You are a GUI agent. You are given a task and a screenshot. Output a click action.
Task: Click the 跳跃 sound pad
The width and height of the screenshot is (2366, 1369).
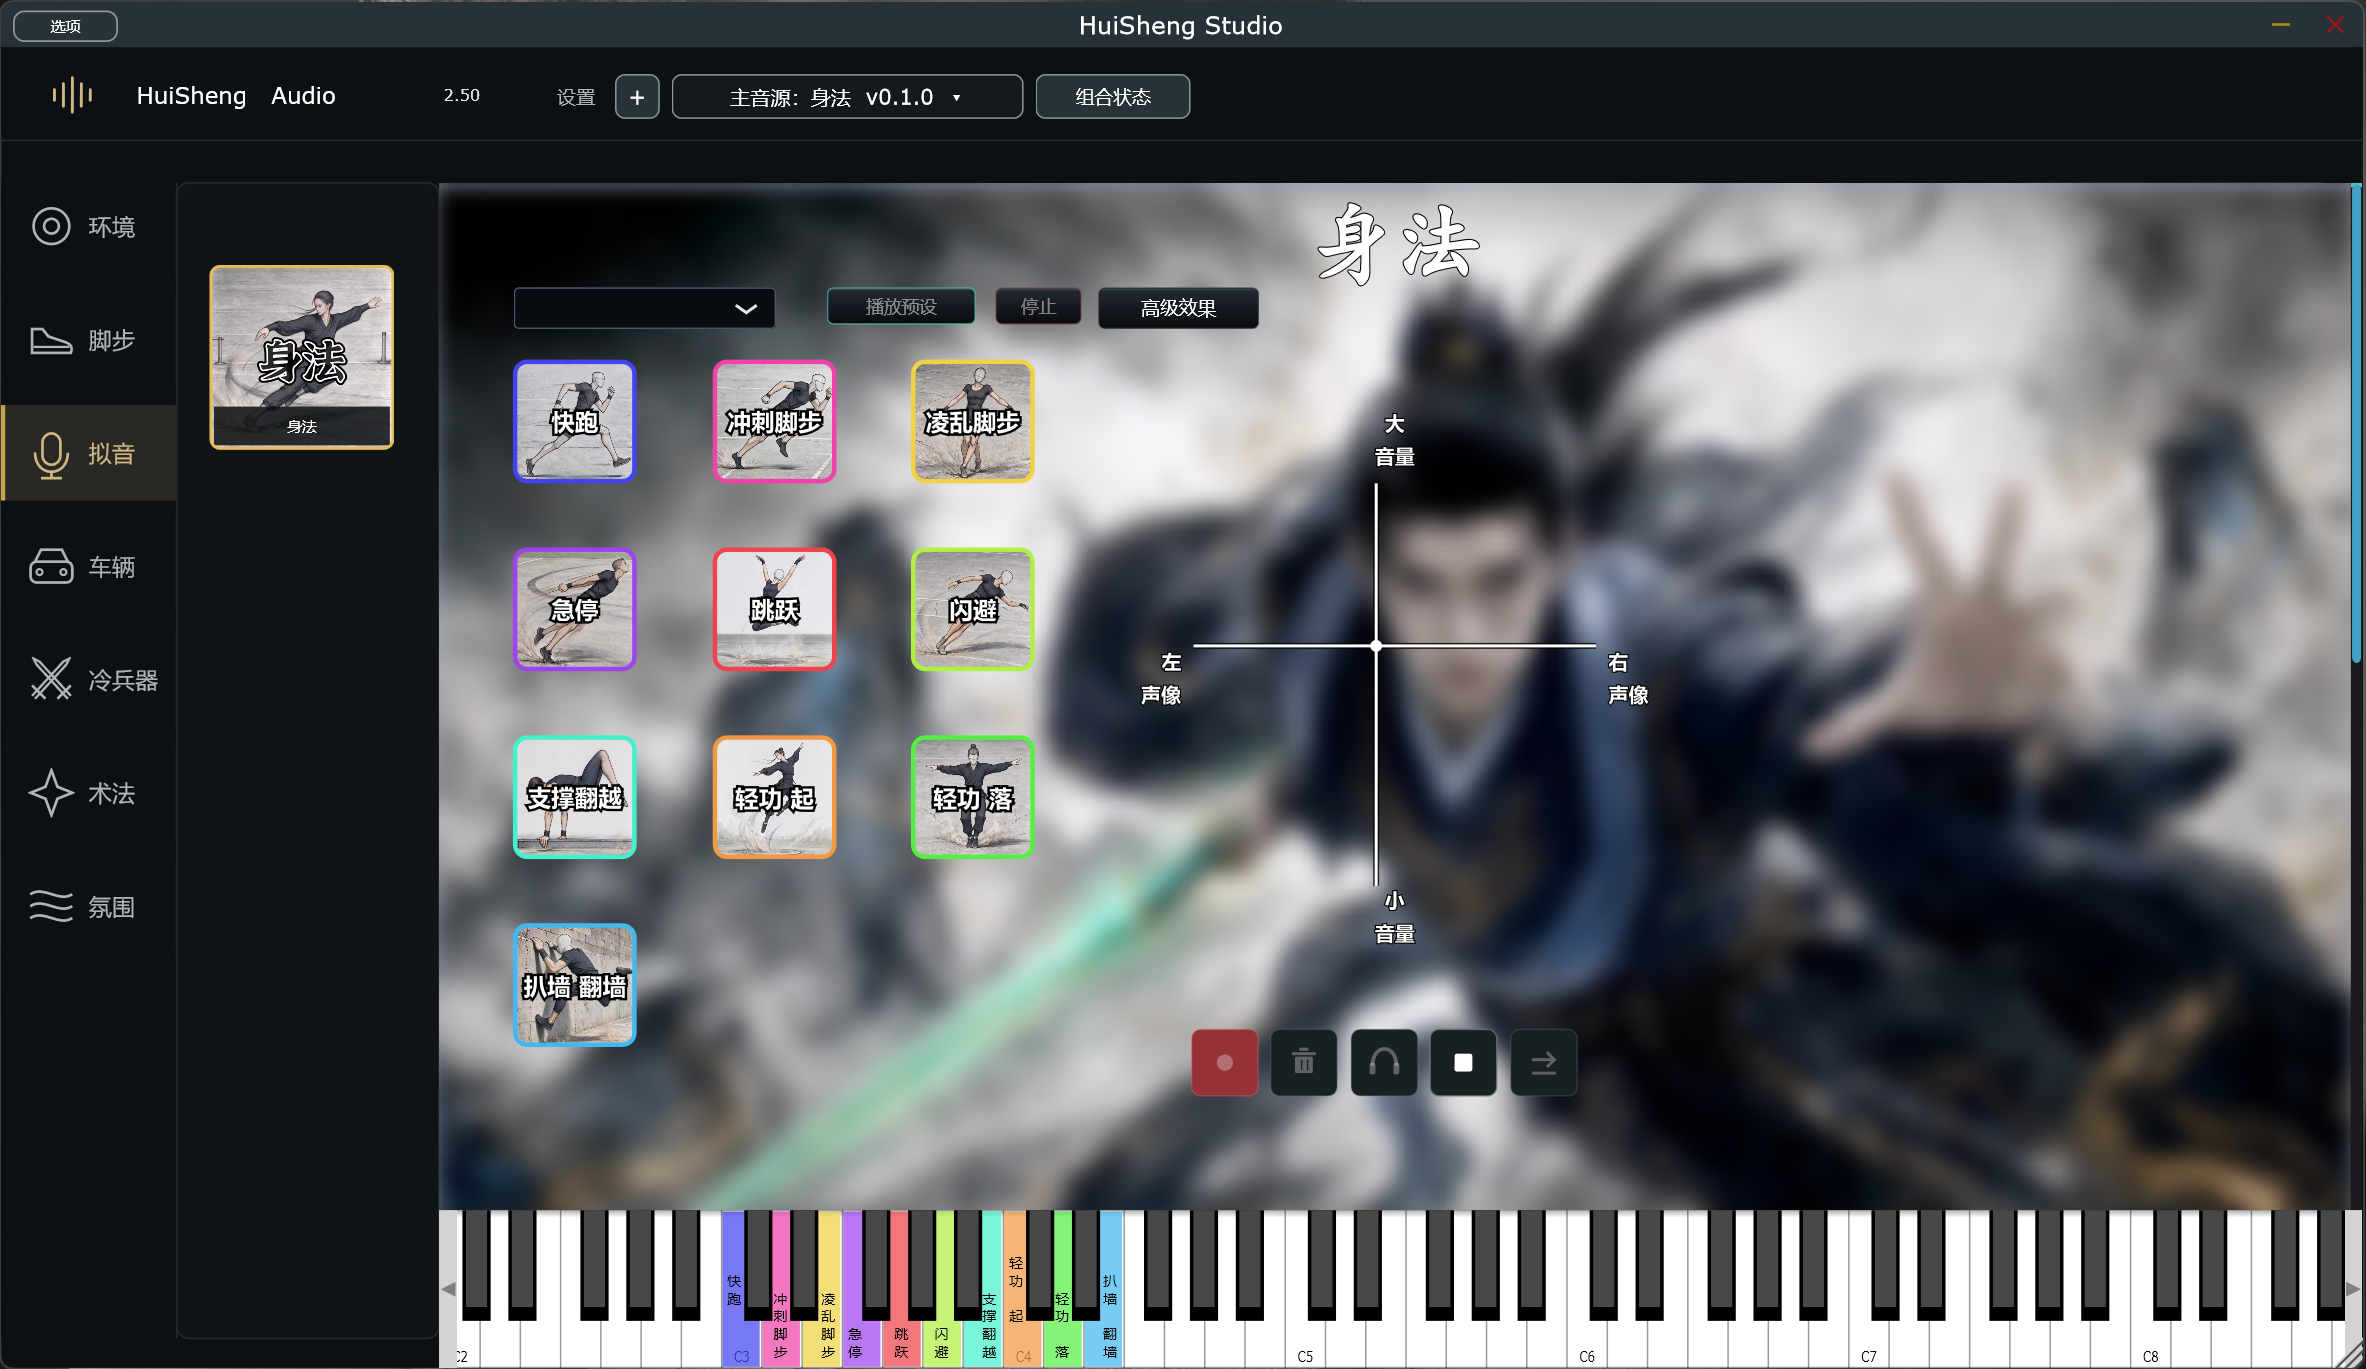(774, 609)
